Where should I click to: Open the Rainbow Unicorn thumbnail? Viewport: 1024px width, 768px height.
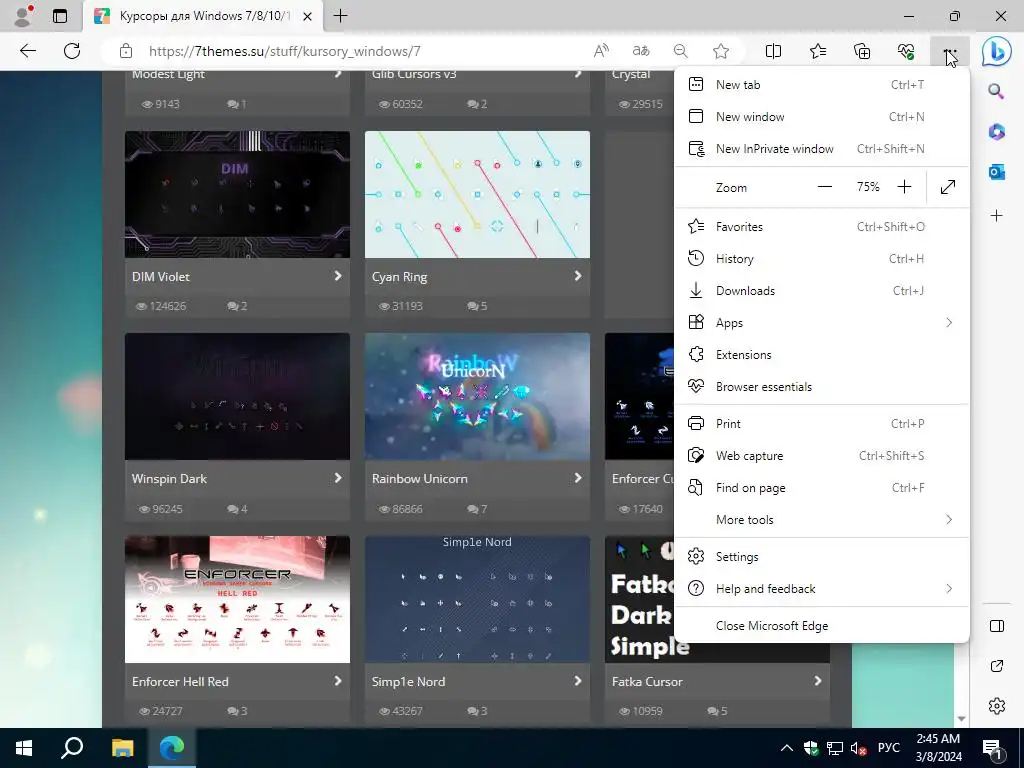[x=477, y=396]
